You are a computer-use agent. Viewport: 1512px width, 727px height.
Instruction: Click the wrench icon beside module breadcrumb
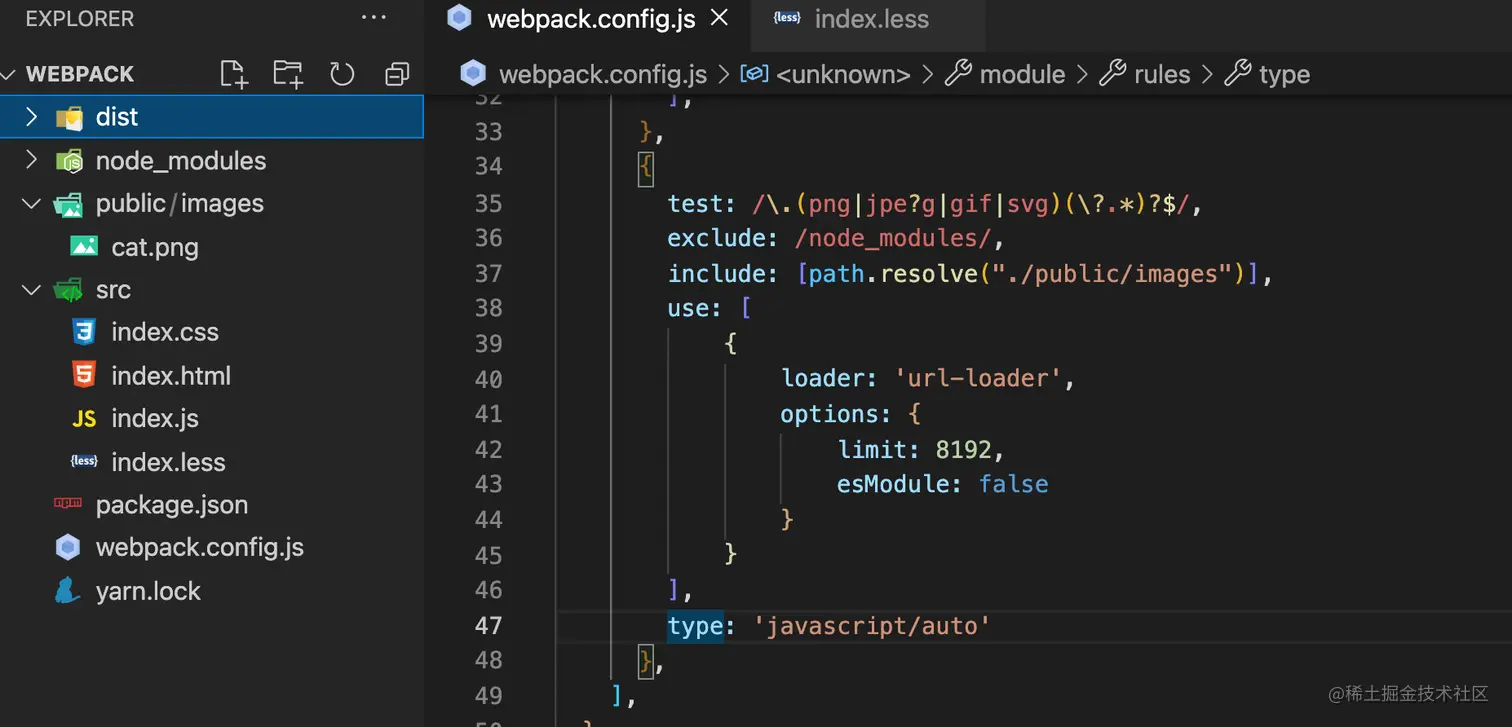(x=959, y=74)
